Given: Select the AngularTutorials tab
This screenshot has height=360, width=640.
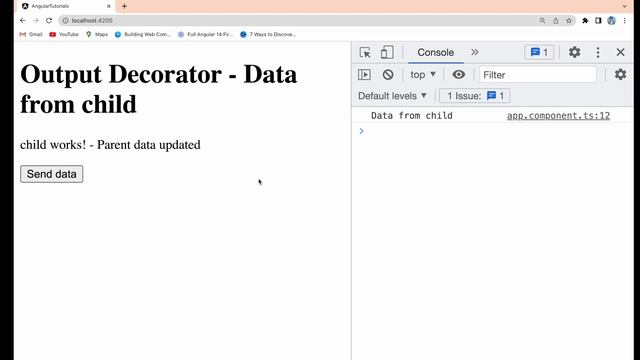Looking at the screenshot, I should coord(65,6).
